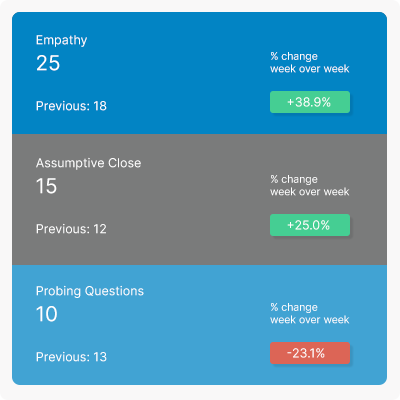Select the Probing Questions title
This screenshot has width=400, height=400.
(90, 291)
